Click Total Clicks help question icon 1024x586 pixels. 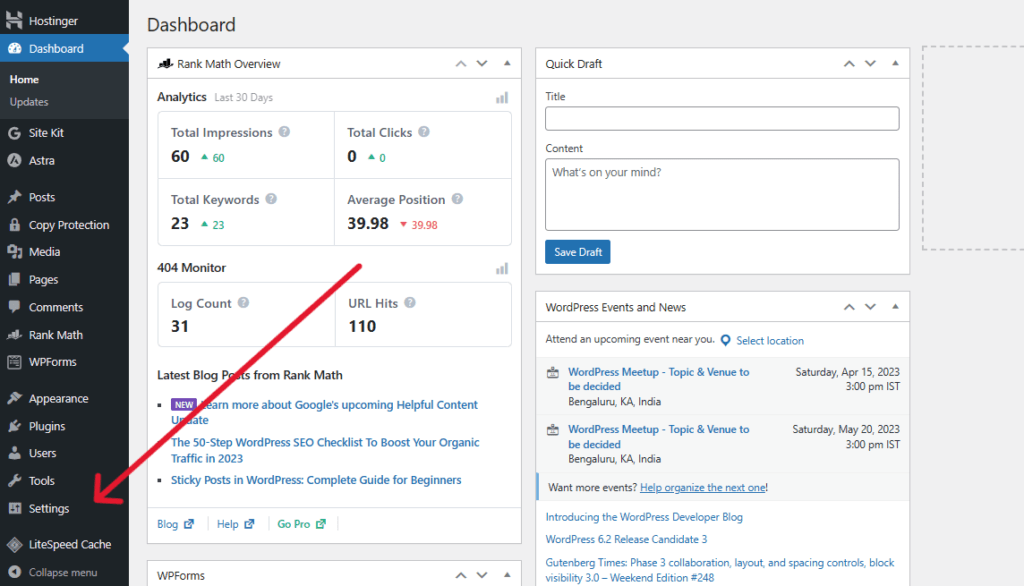pyautogui.click(x=424, y=131)
